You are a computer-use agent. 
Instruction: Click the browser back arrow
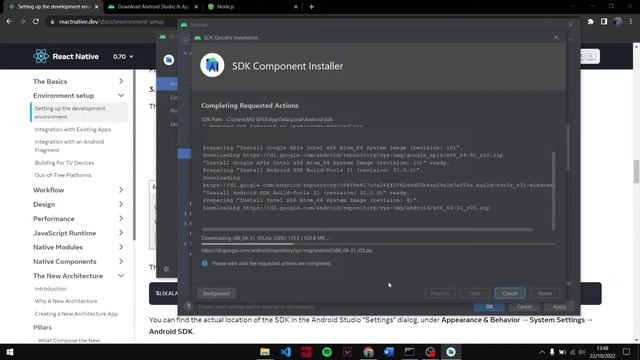9,21
